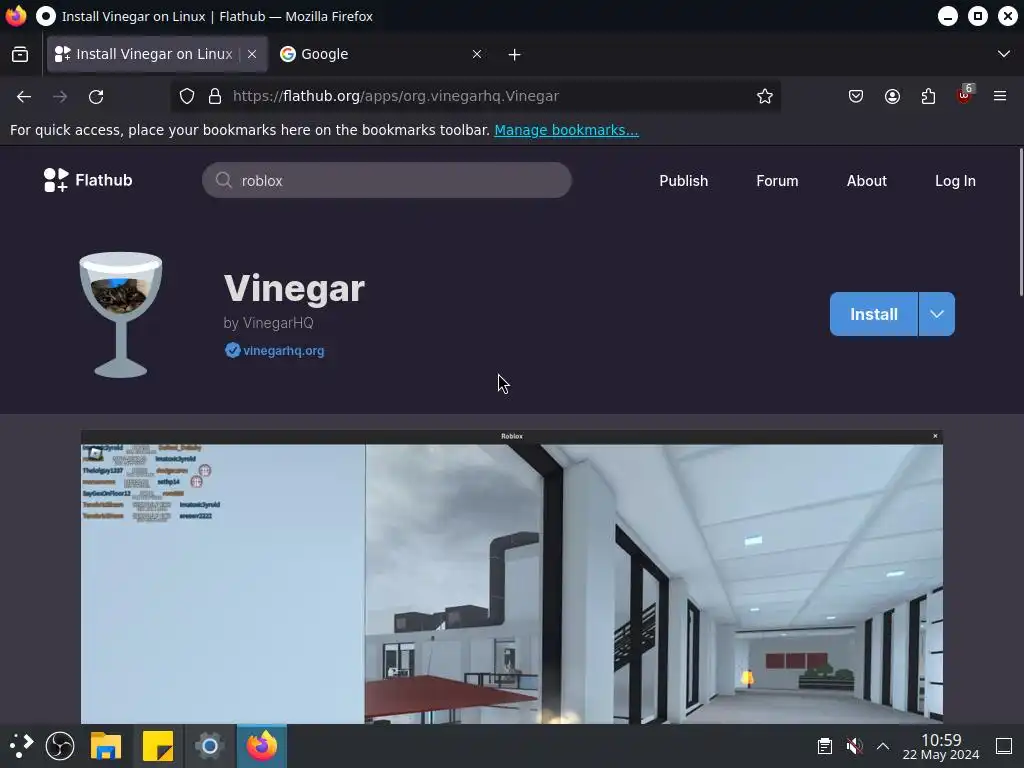Viewport: 1024px width, 768px height.
Task: Open sticky notes taskbar app
Action: 157,746
